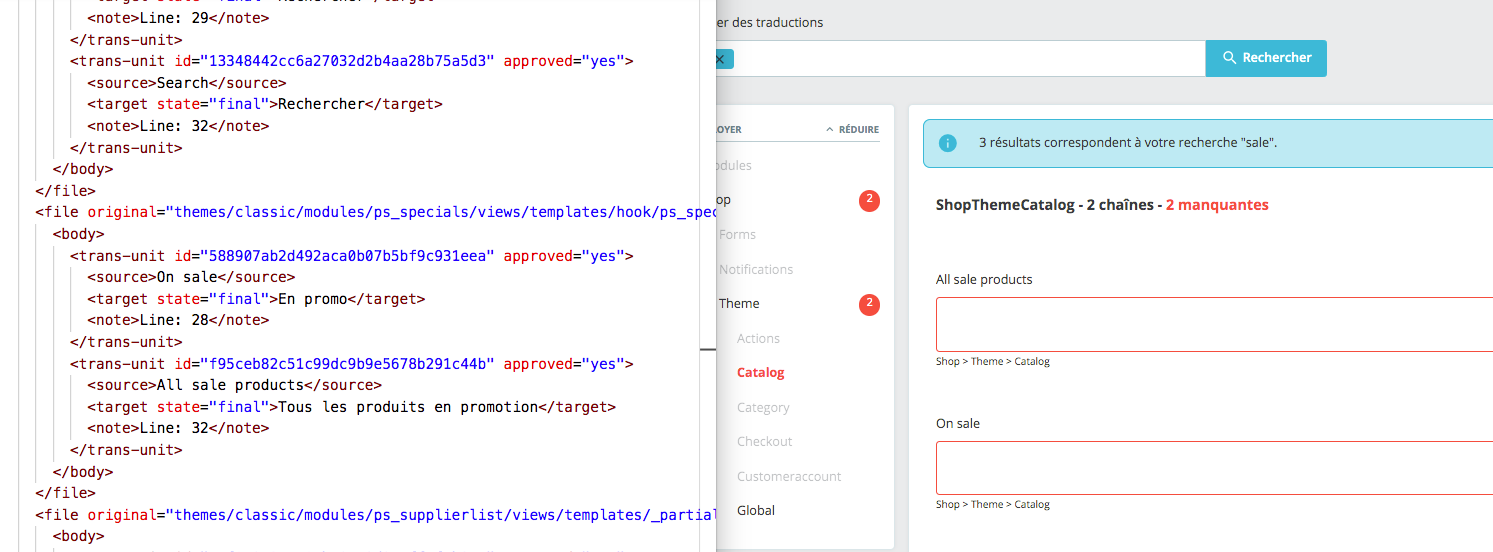This screenshot has height=552, width=1493.
Task: Collapse the tree with RÉDUIRE
Action: click(852, 129)
